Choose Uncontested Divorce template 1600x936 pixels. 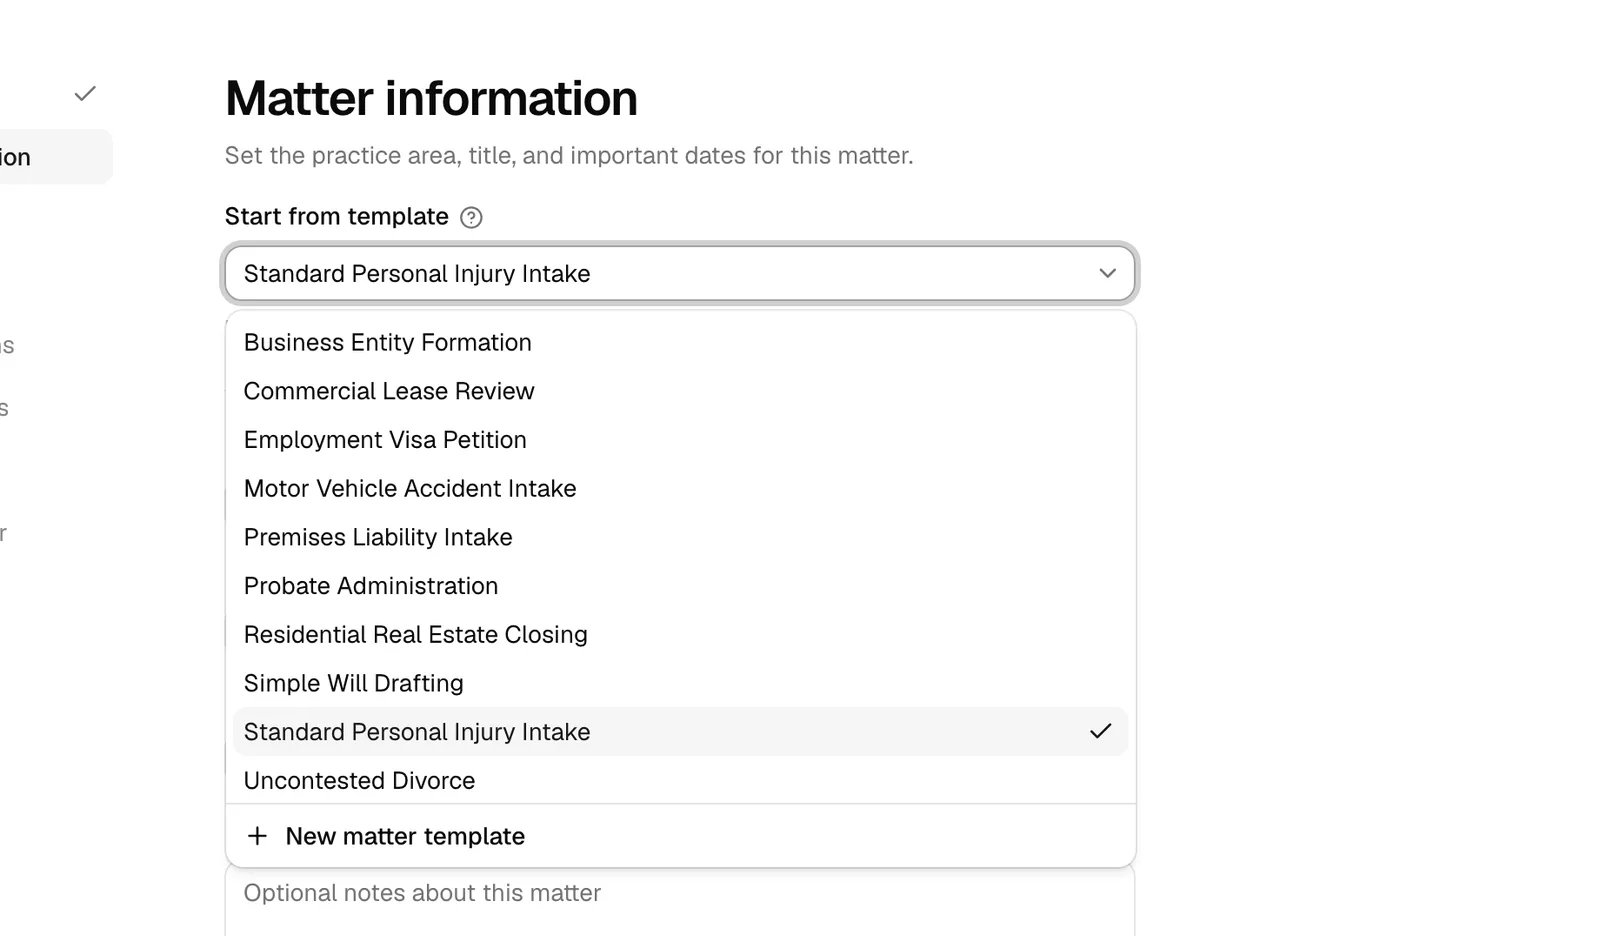tap(680, 781)
